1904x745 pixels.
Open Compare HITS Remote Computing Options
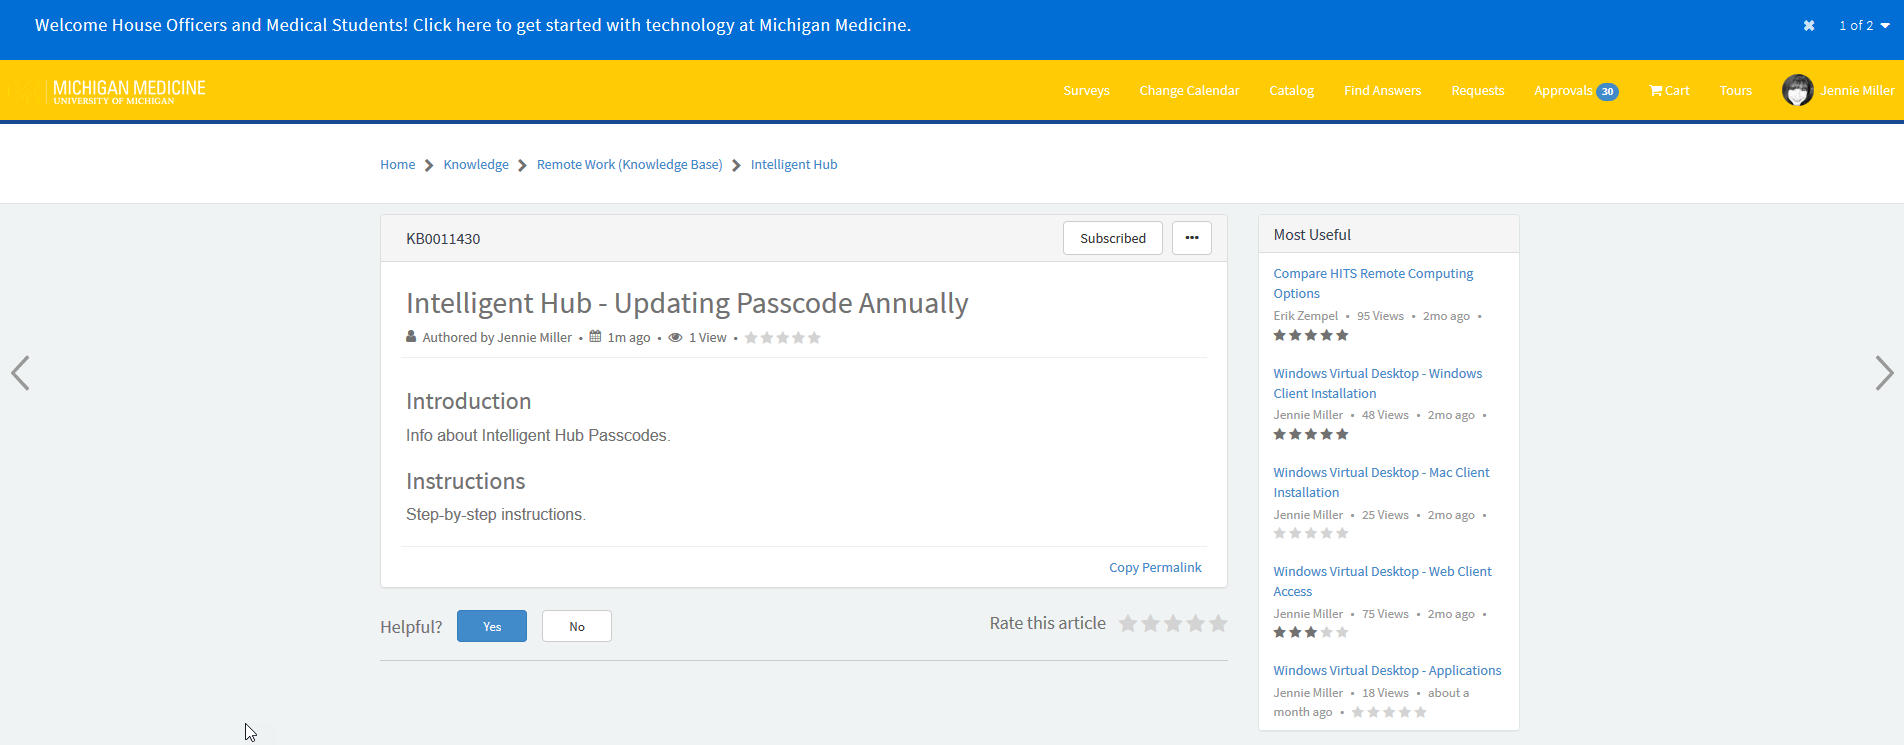(x=1373, y=284)
